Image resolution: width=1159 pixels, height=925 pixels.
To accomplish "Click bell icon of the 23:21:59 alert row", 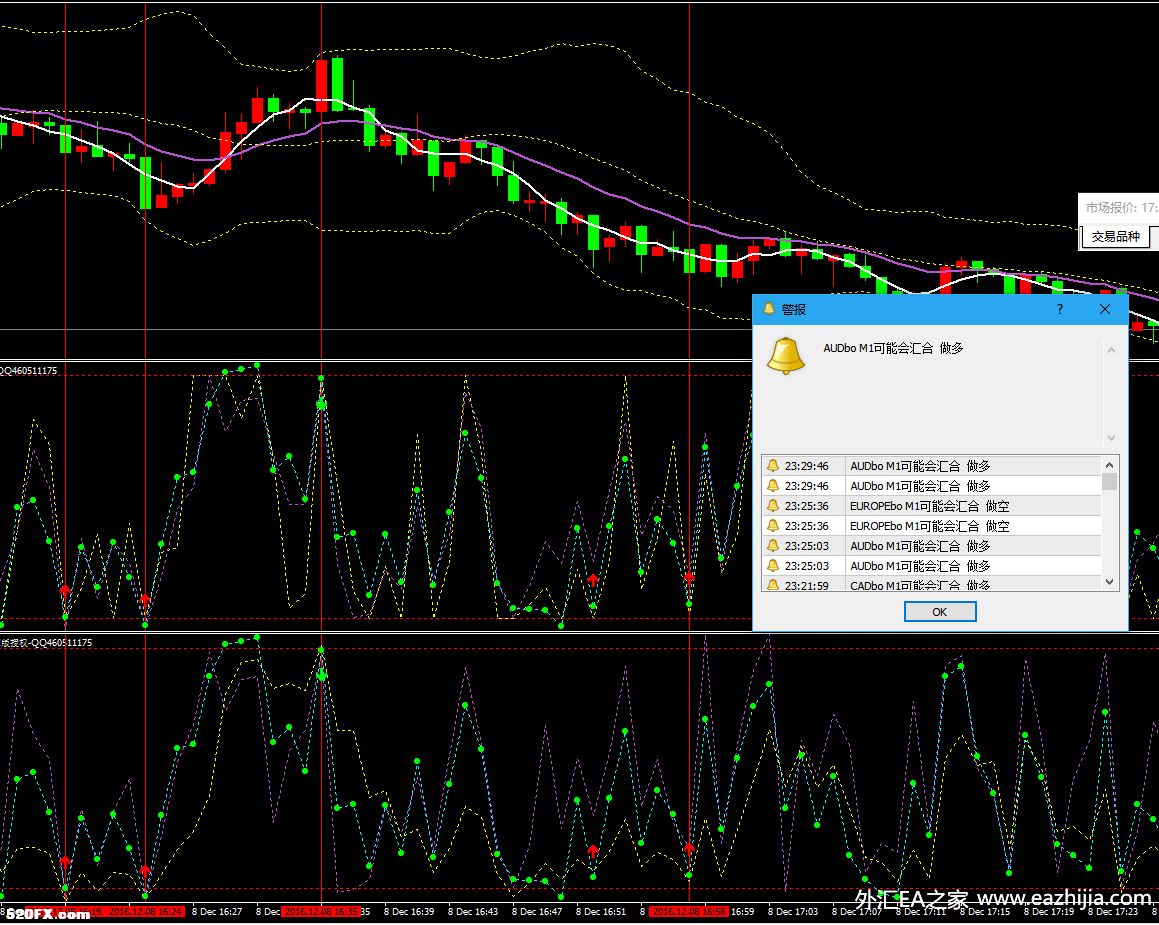I will pos(773,585).
